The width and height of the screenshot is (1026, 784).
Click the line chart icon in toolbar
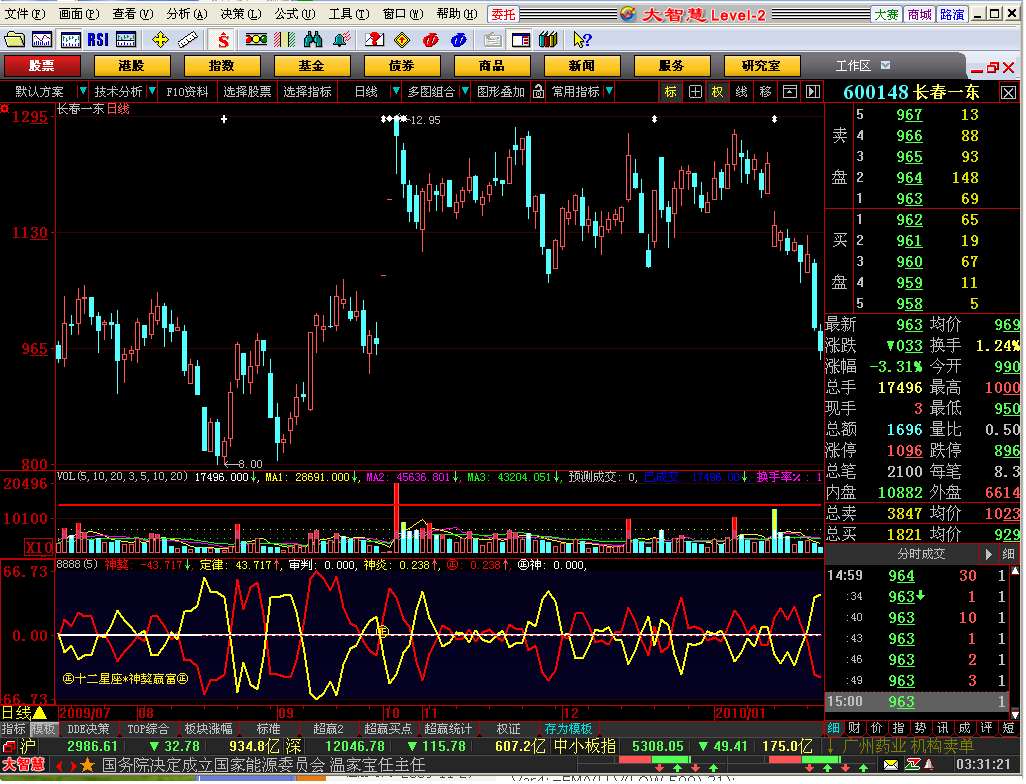(x=42, y=40)
